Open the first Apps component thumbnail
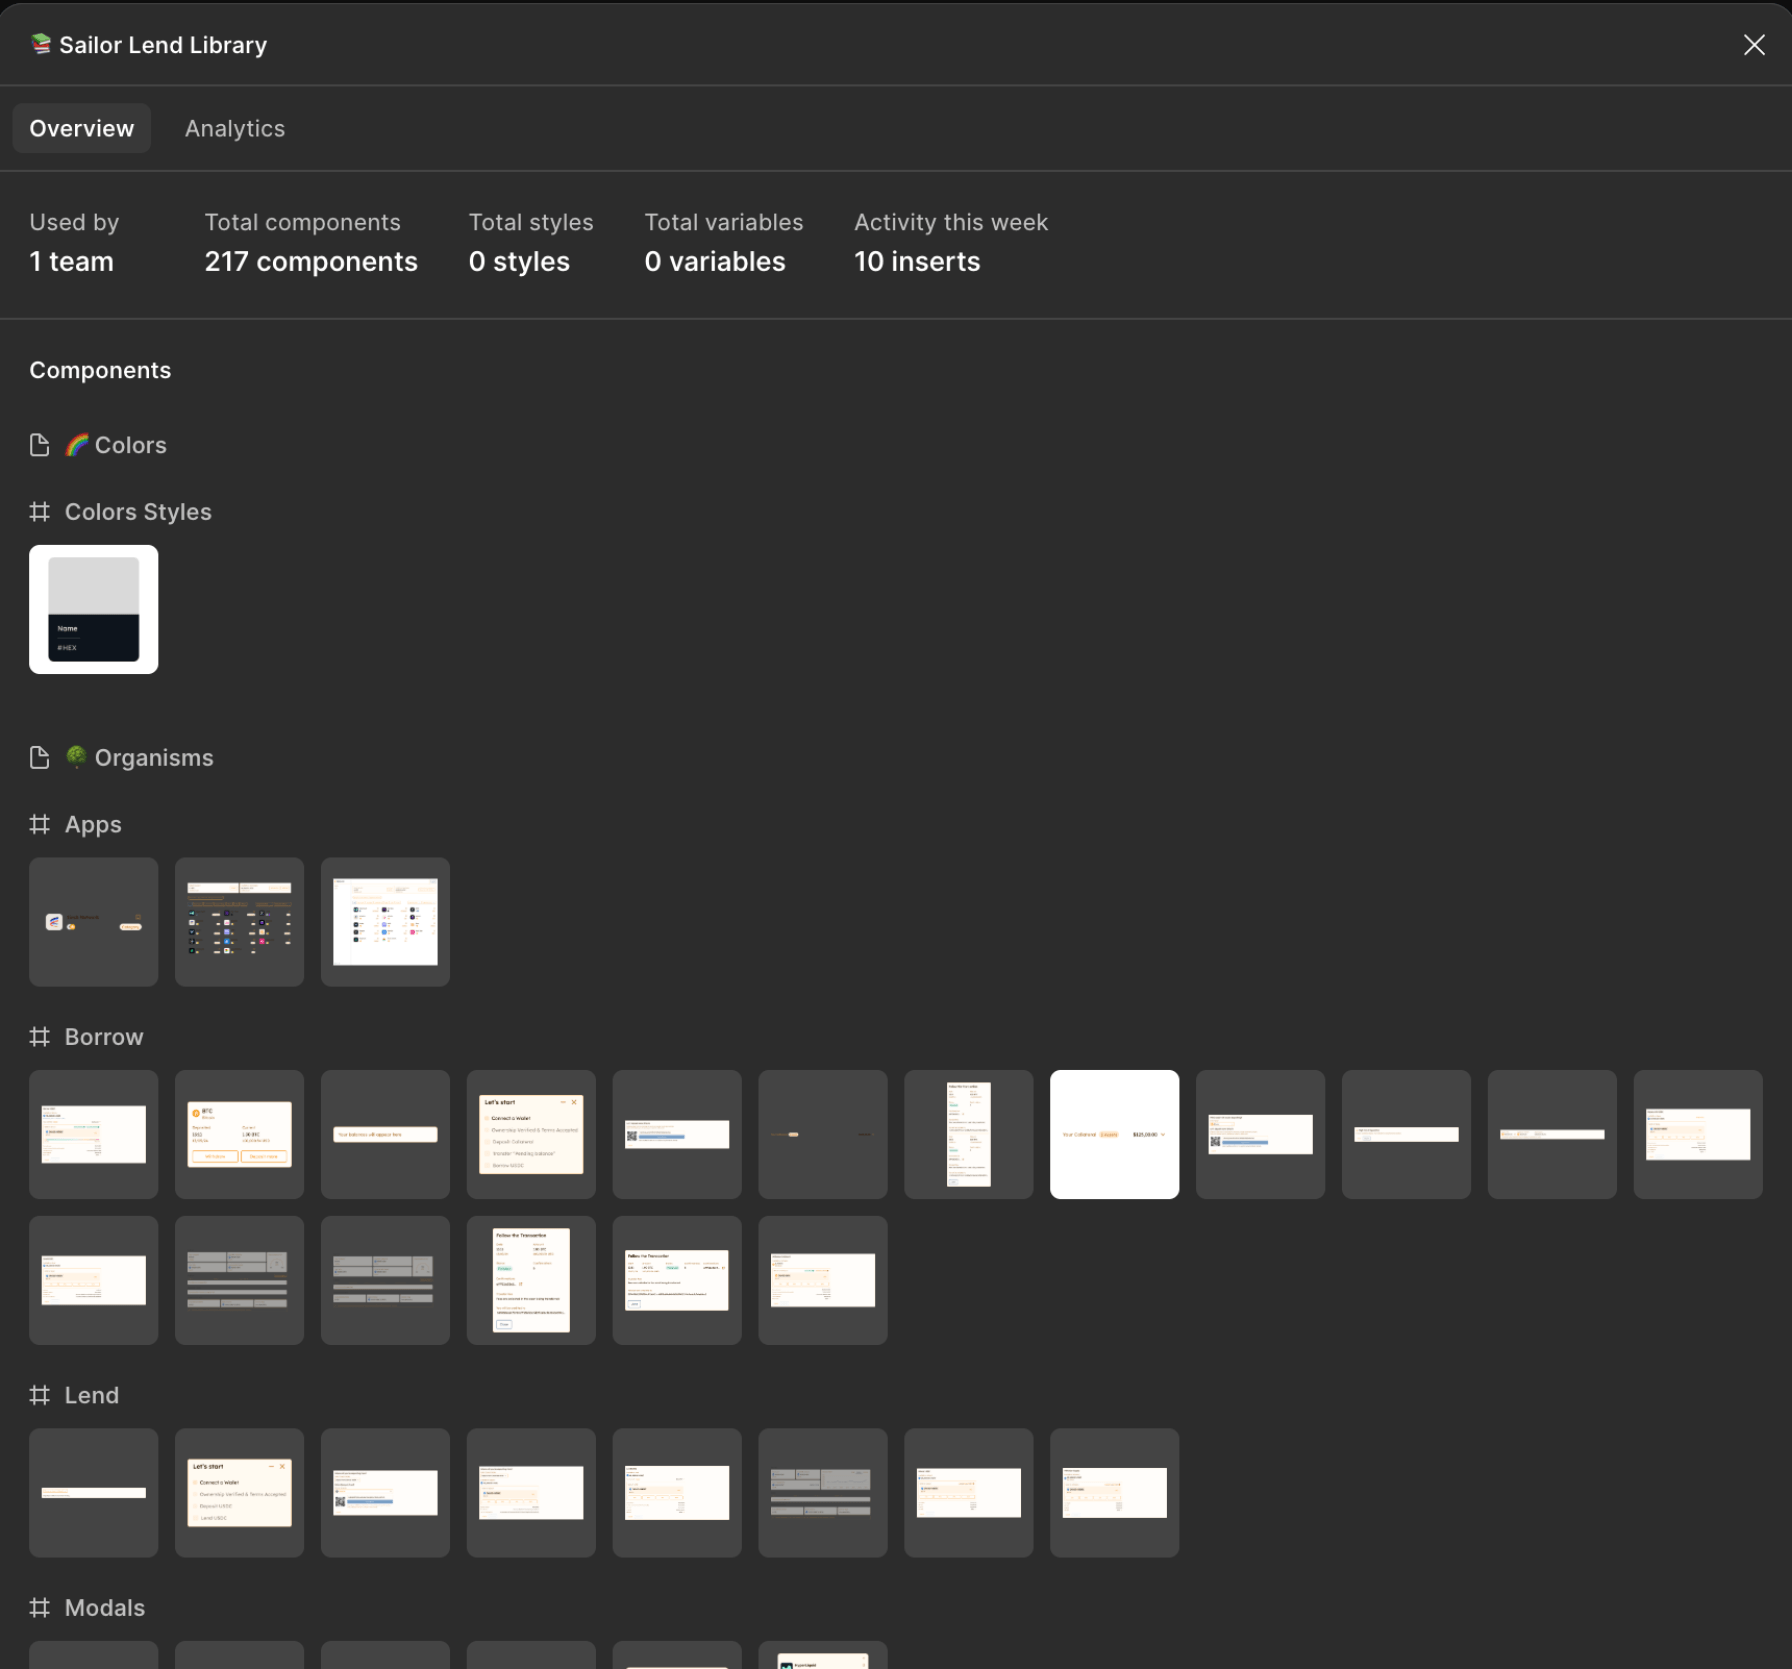The width and height of the screenshot is (1792, 1669). 94,922
